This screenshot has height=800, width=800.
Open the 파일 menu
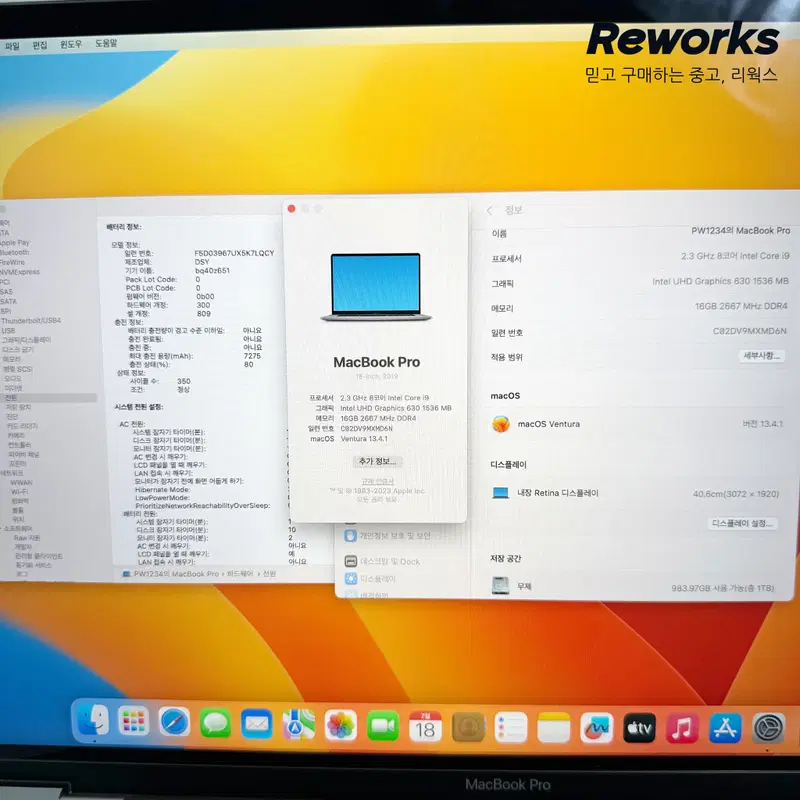[12, 46]
